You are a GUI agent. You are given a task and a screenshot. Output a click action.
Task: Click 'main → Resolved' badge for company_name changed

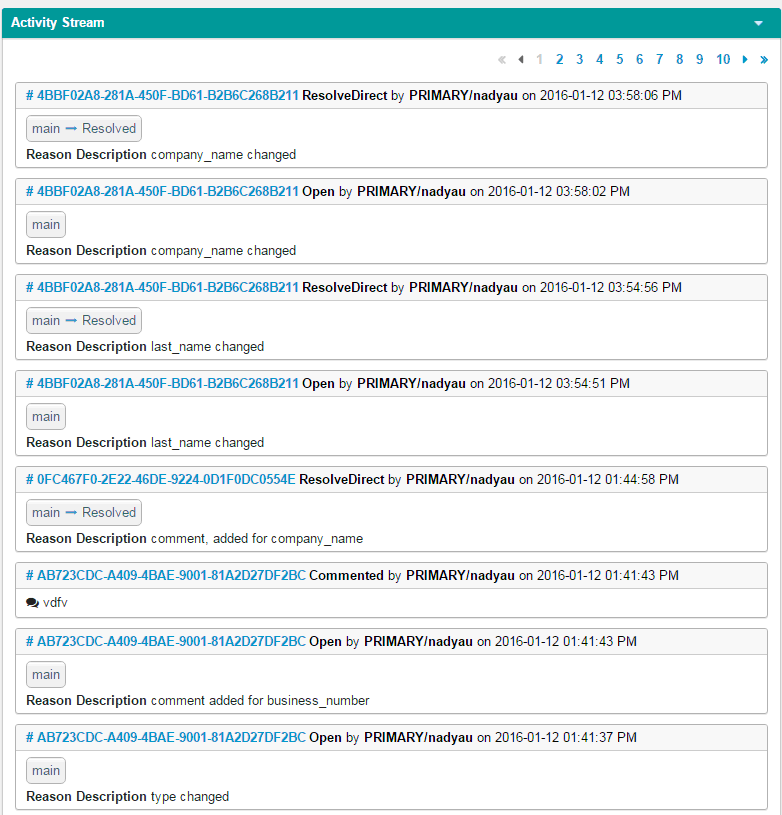84,129
